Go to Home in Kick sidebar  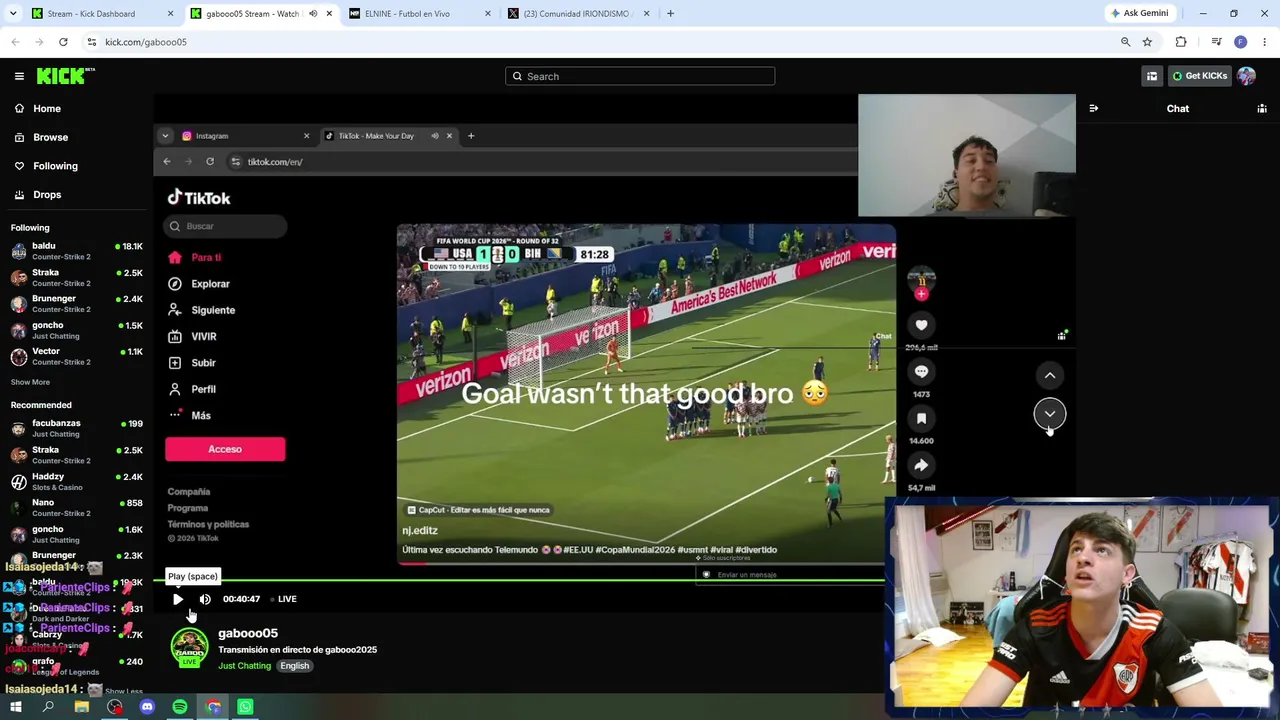click(47, 108)
